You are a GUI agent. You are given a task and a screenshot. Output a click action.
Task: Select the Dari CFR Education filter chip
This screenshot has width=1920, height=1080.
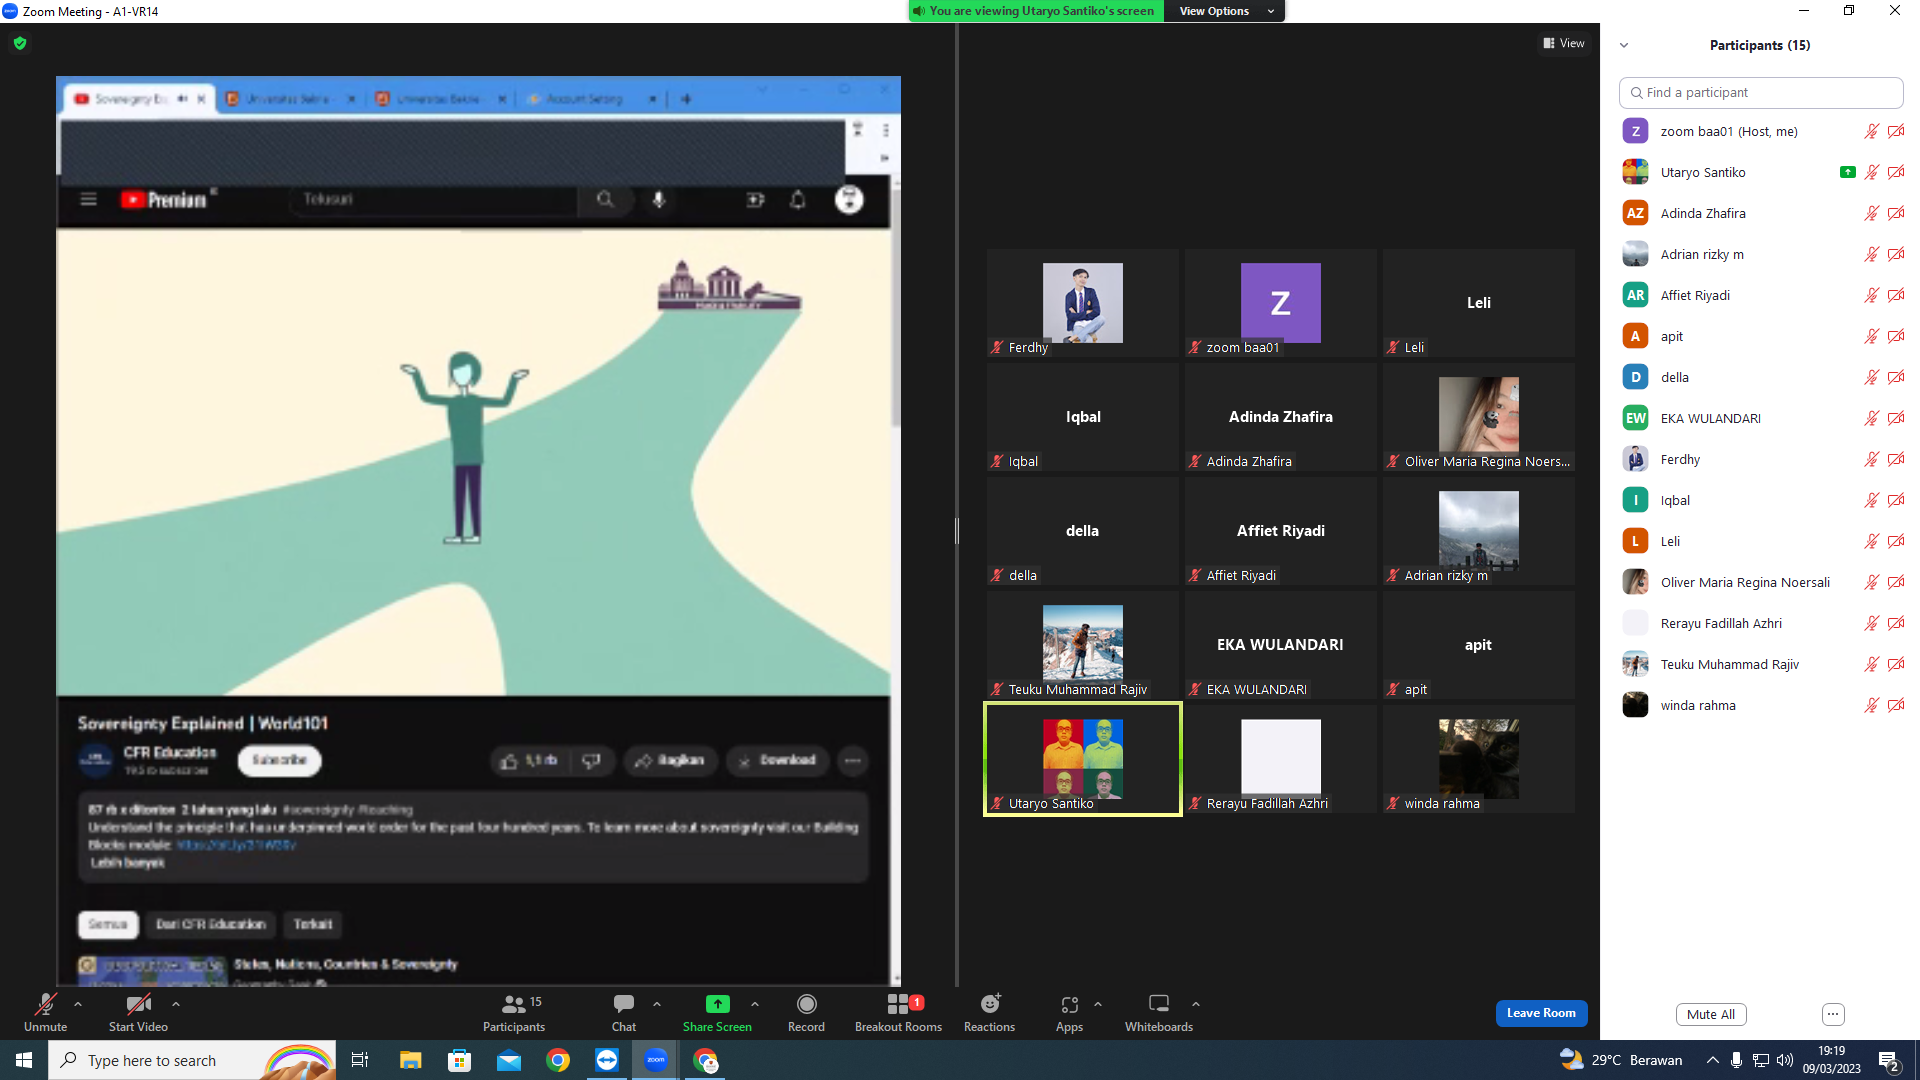coord(211,924)
